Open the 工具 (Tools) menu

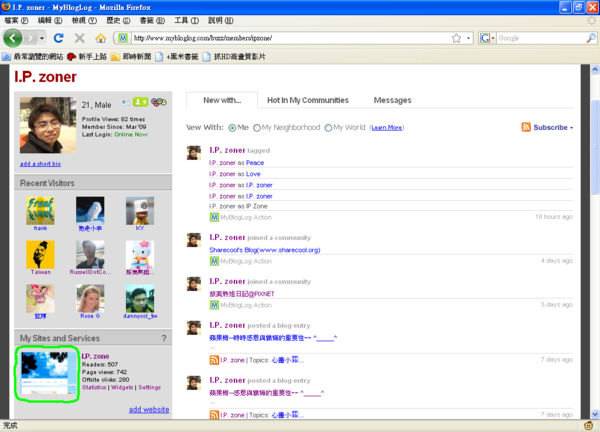[x=186, y=20]
